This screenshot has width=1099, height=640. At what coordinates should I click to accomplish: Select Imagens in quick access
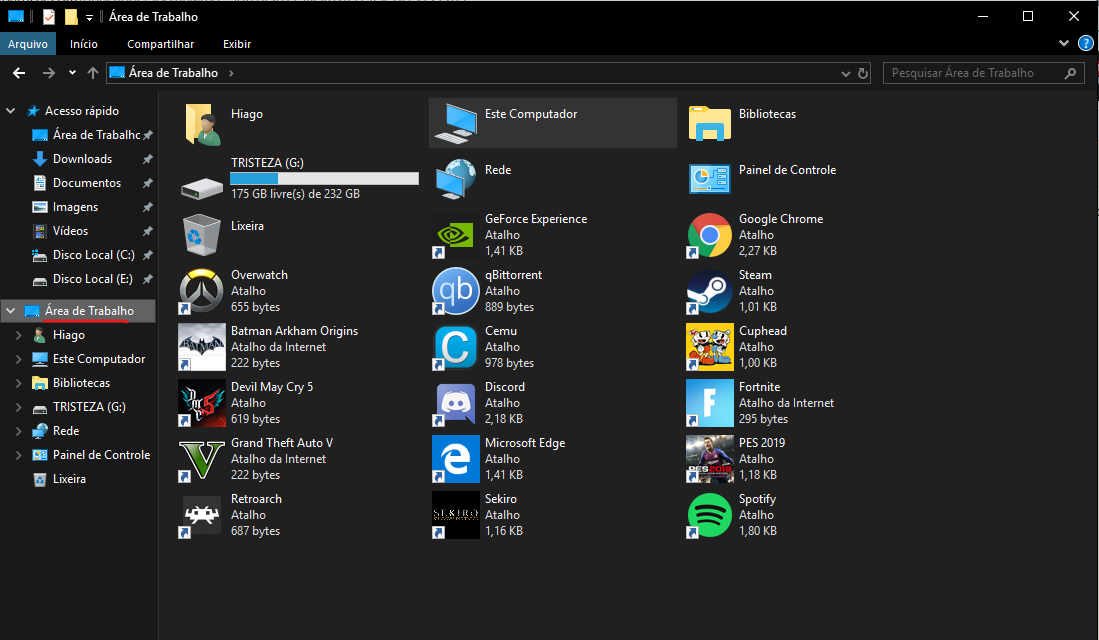point(75,207)
